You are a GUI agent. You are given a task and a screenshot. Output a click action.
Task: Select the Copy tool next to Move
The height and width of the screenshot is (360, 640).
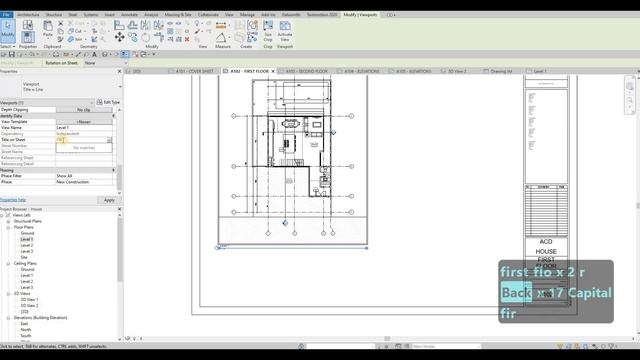[x=133, y=38]
